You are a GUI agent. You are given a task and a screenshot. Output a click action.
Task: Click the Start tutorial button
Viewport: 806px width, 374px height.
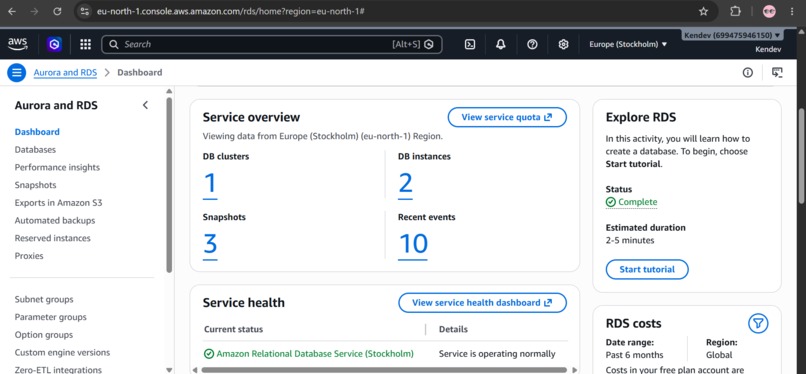pyautogui.click(x=647, y=269)
